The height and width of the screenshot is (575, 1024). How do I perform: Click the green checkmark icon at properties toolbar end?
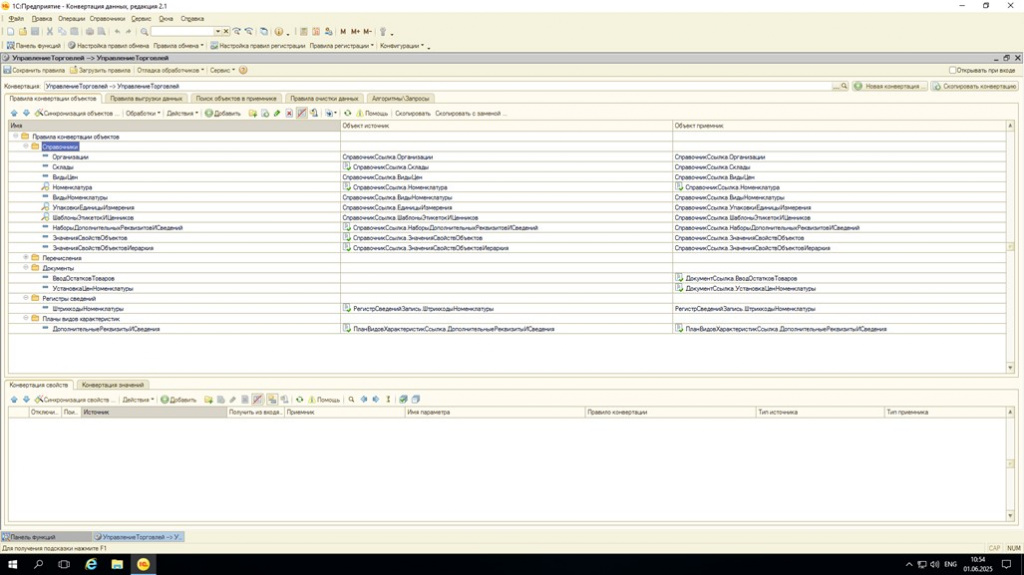tap(403, 399)
